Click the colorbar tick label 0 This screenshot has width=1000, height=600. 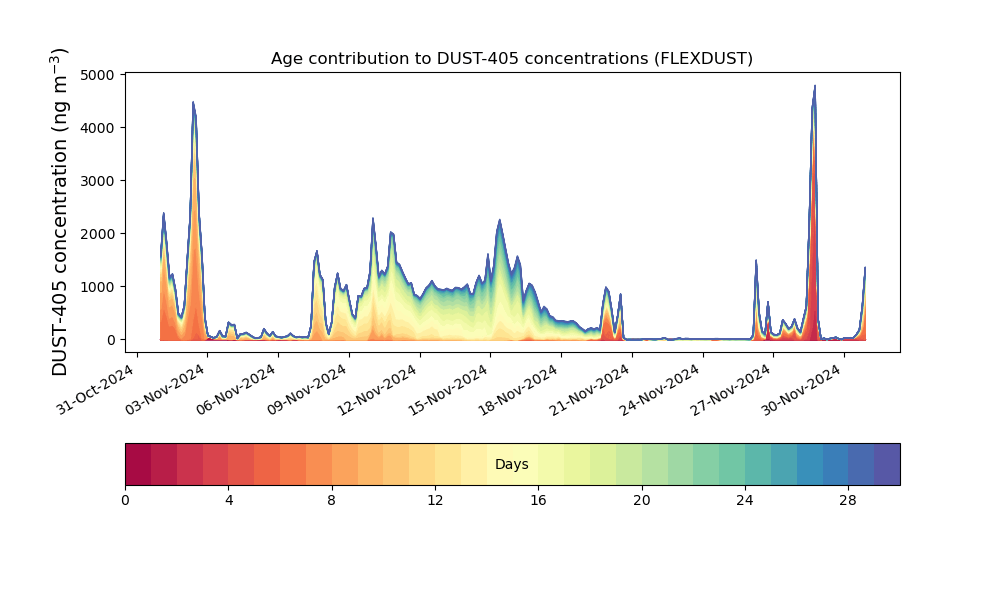point(126,501)
